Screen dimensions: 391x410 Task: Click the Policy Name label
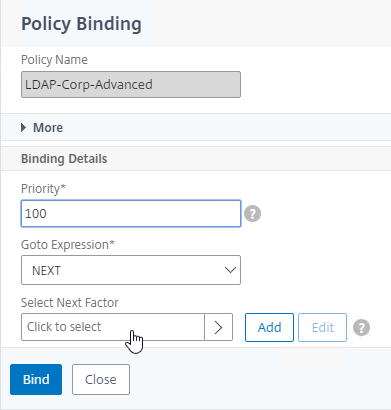(54, 60)
